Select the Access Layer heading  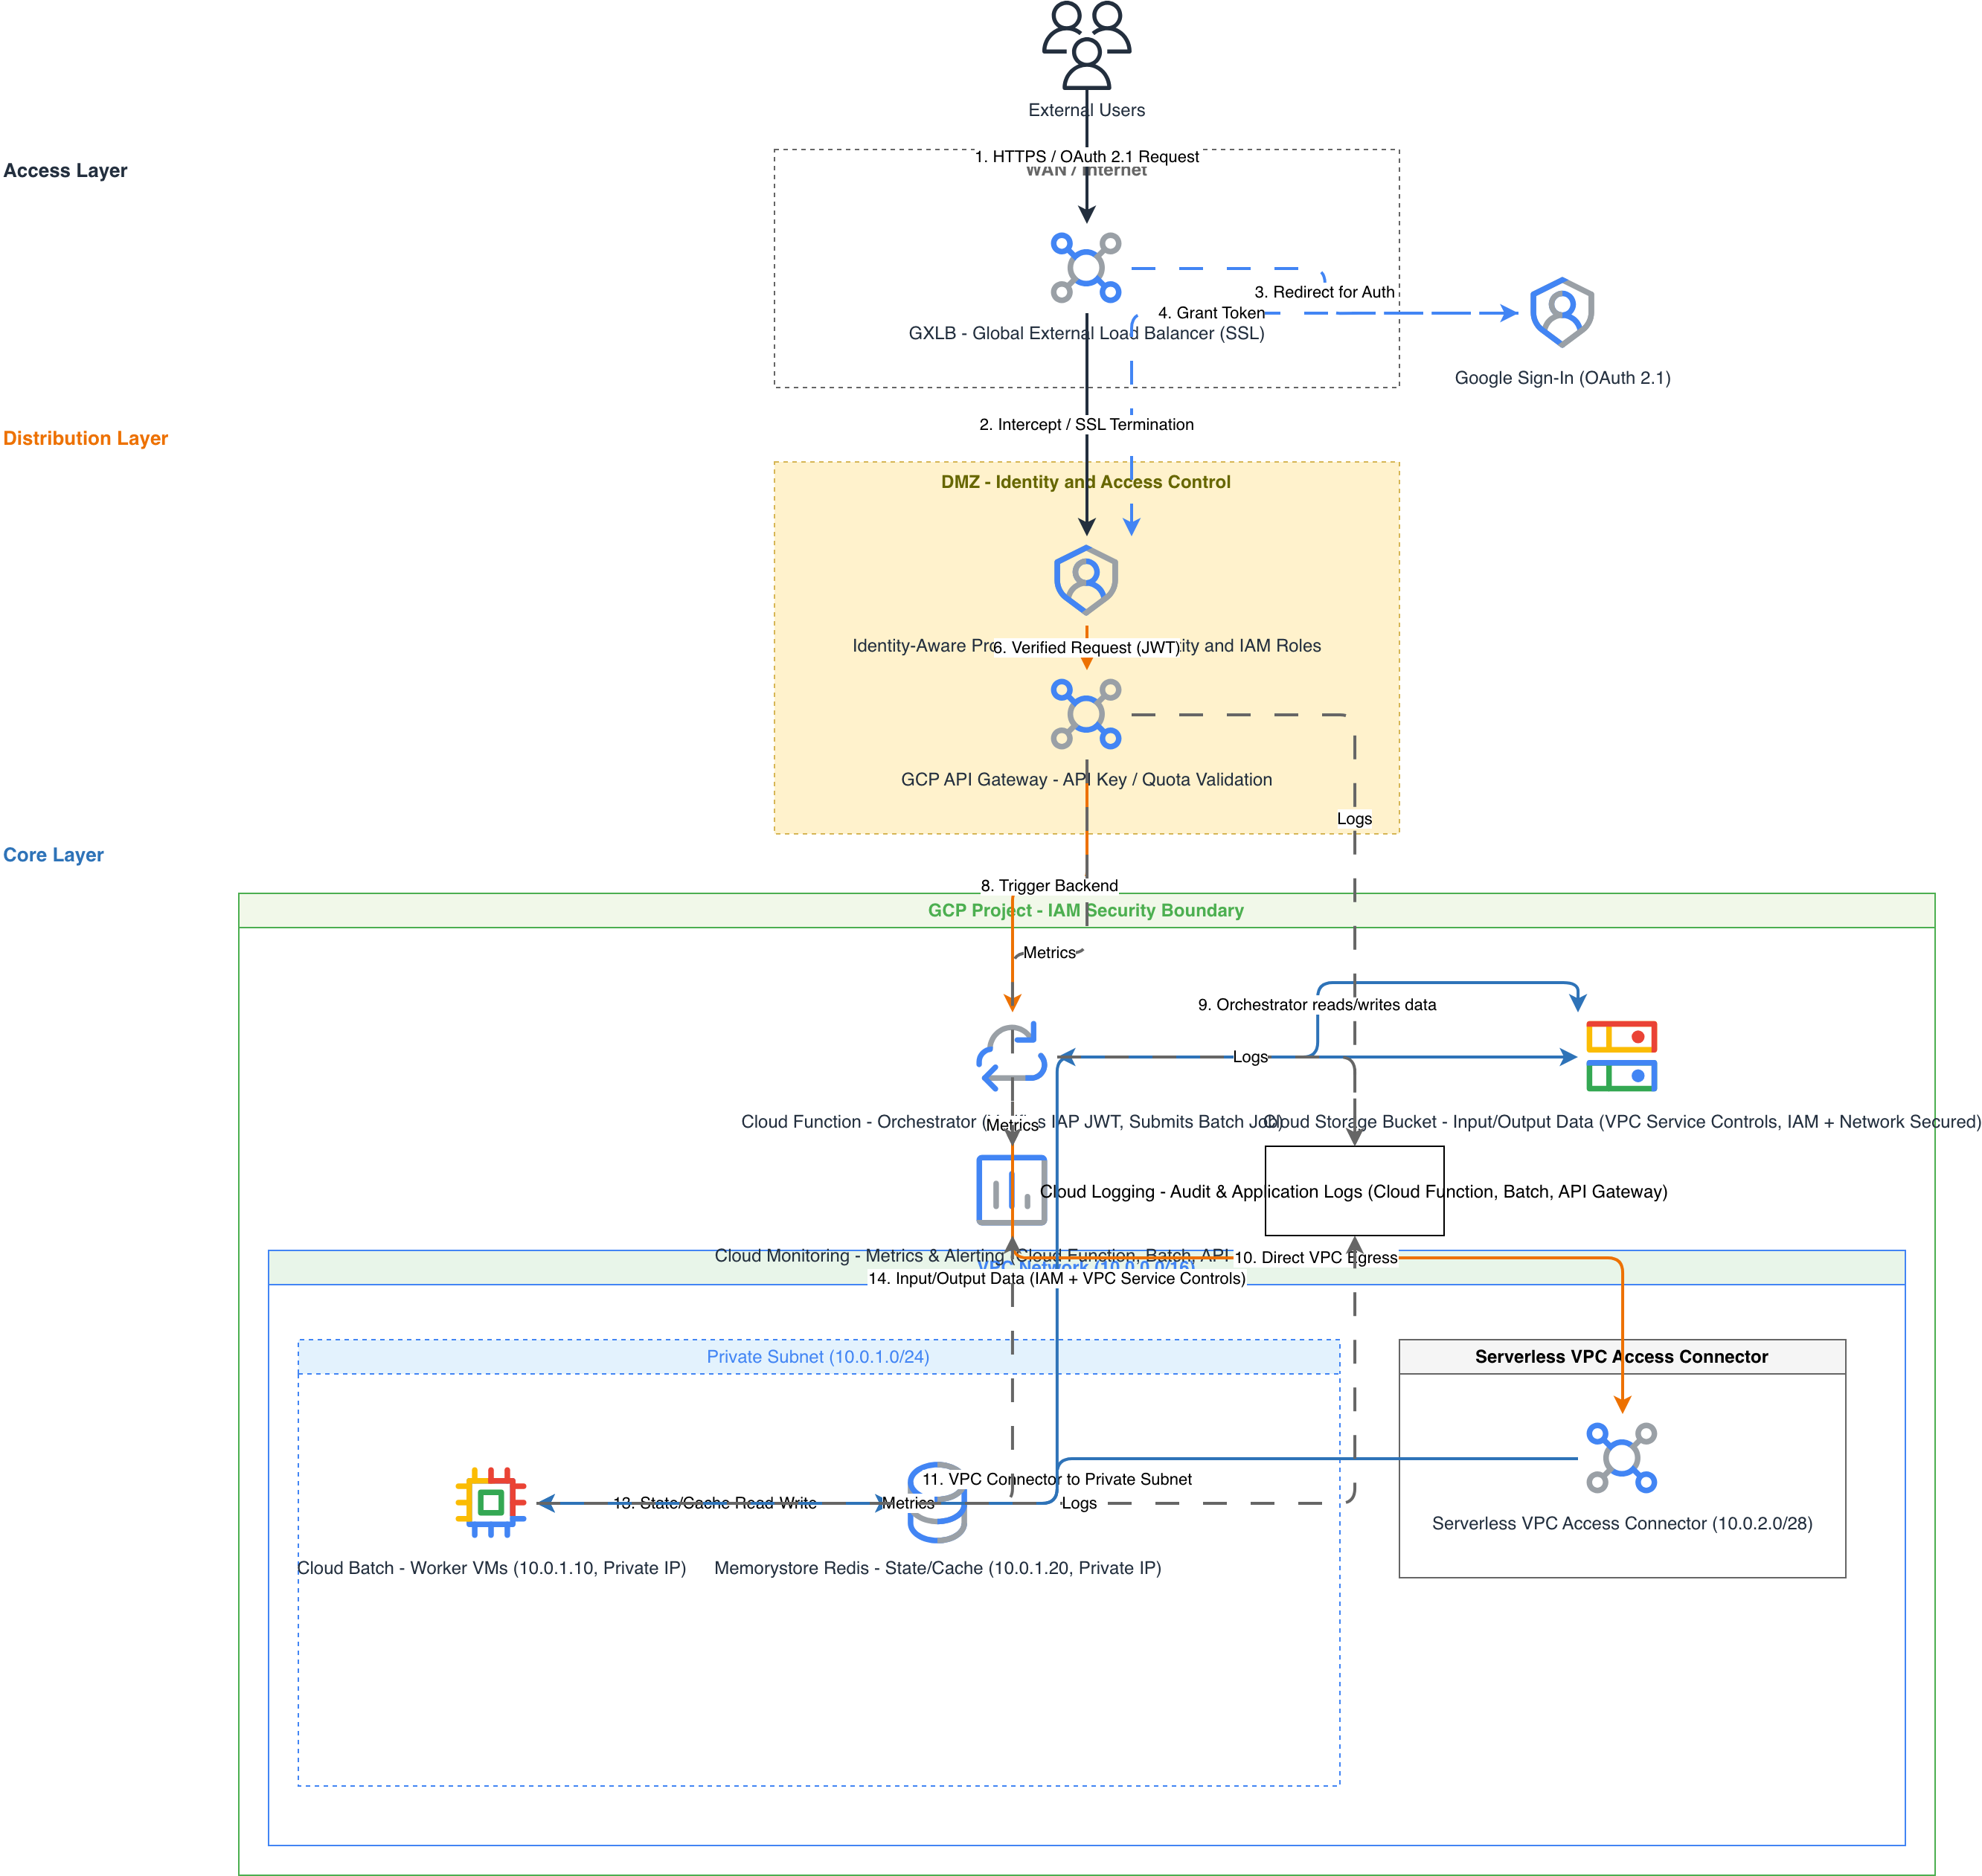(65, 170)
